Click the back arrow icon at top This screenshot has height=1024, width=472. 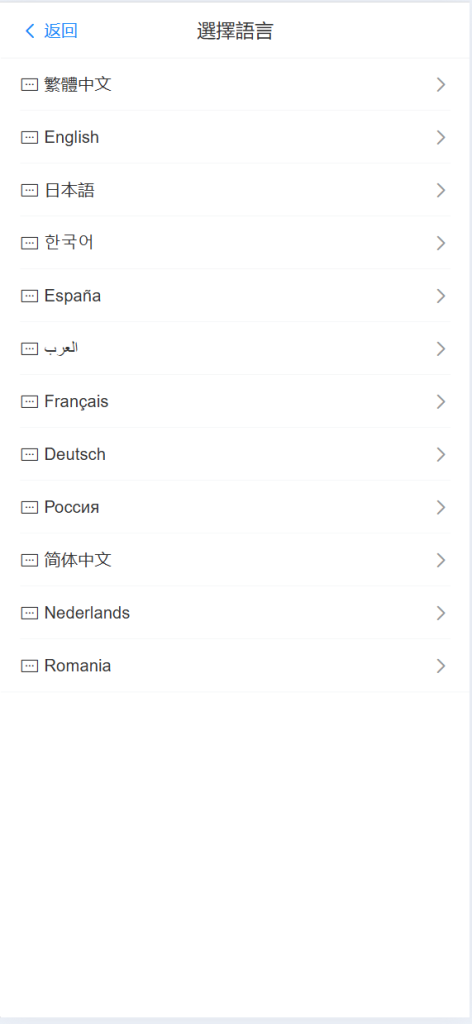pos(29,31)
